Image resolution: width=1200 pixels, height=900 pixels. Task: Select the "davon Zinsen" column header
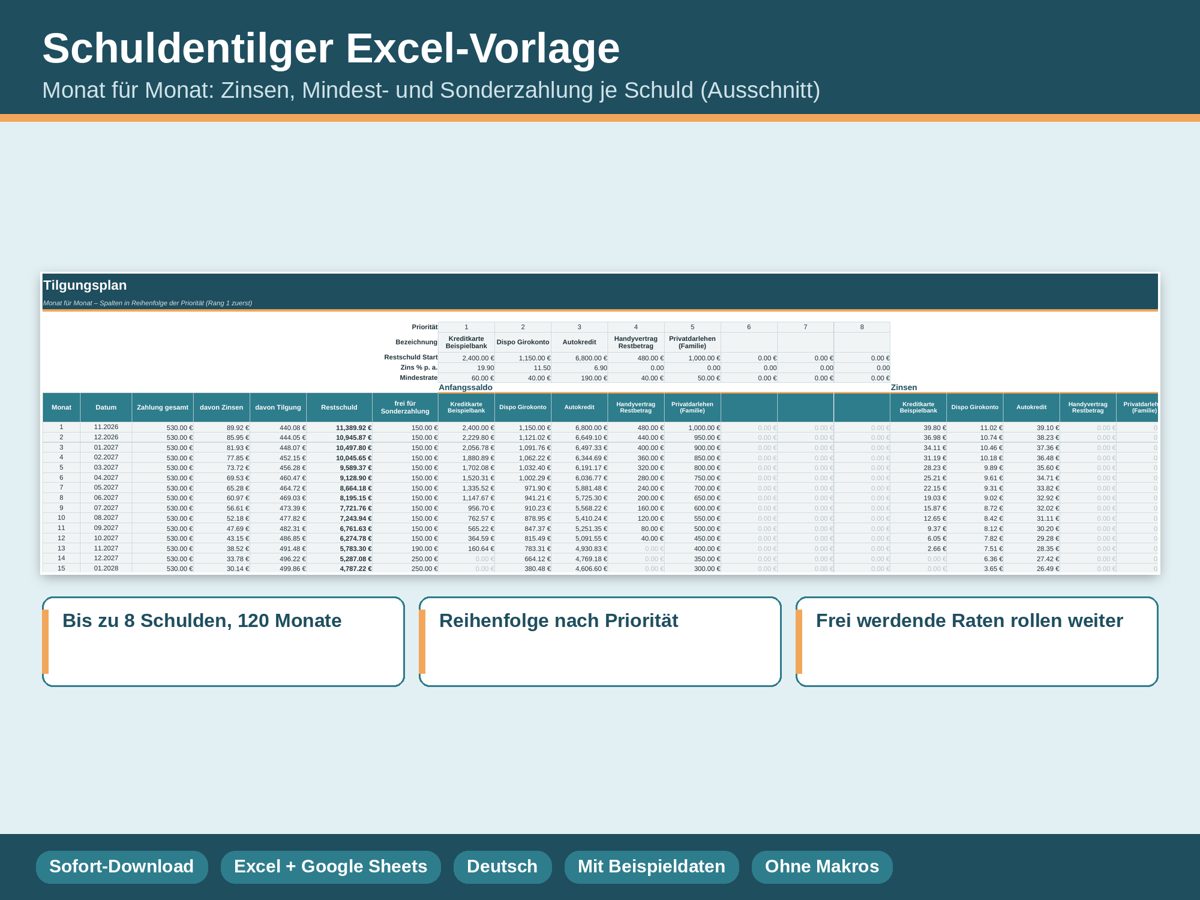click(222, 408)
